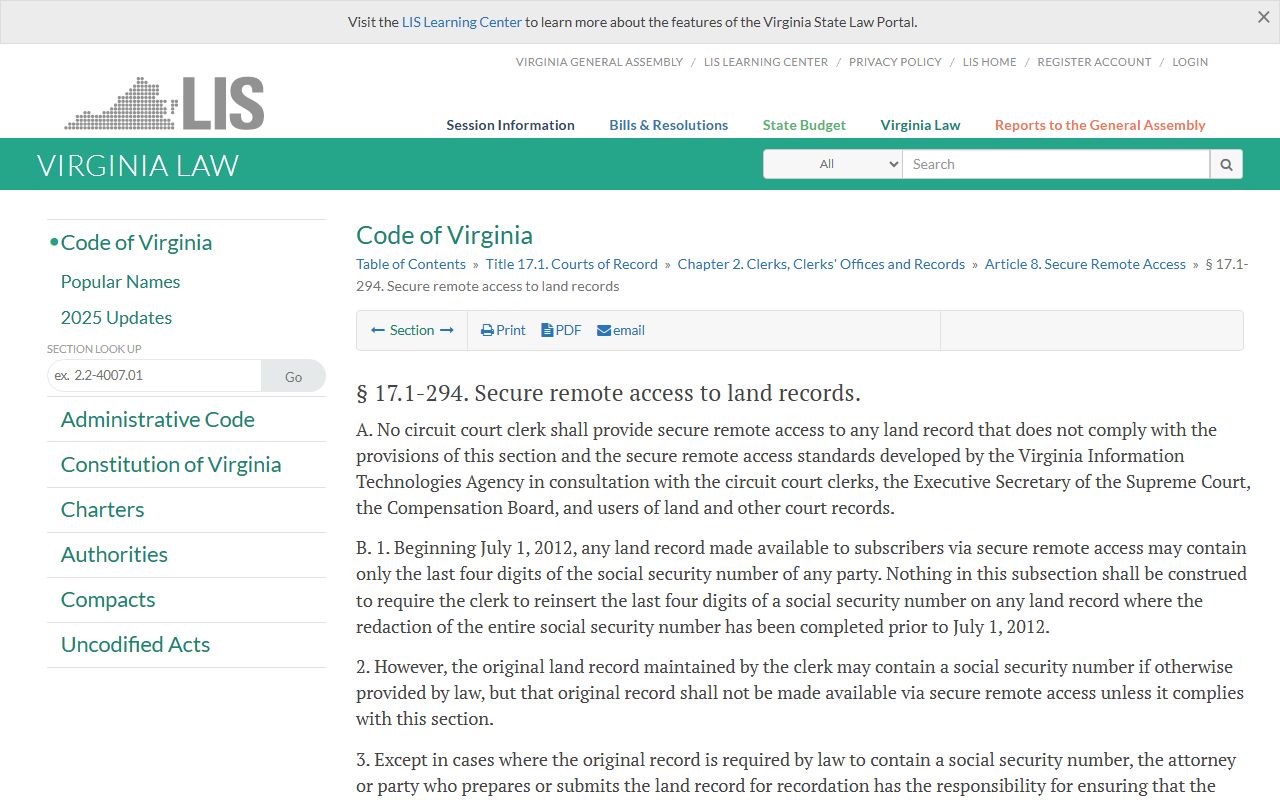
Task: Open LIS Learning Center header link
Action: point(766,62)
